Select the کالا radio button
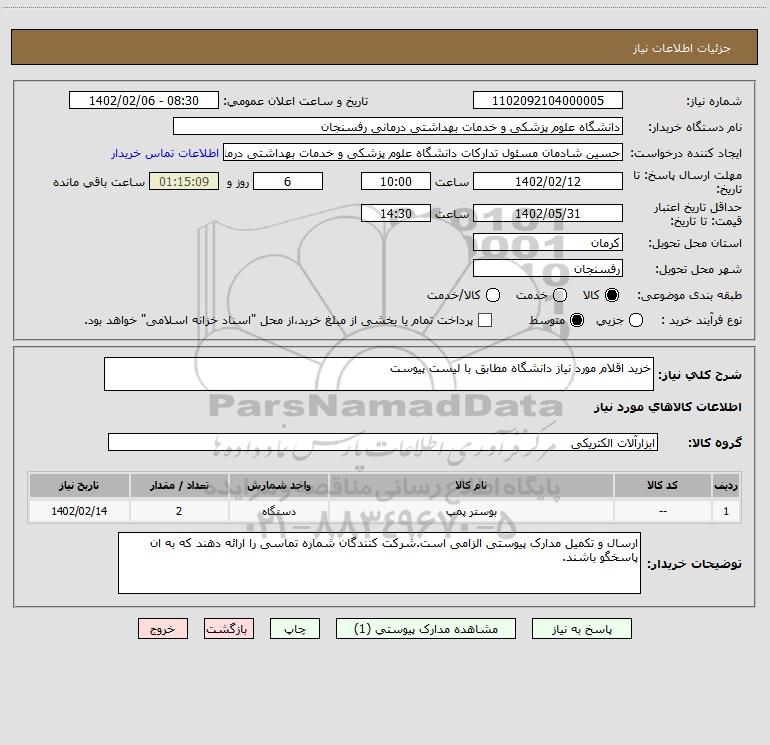 612,295
